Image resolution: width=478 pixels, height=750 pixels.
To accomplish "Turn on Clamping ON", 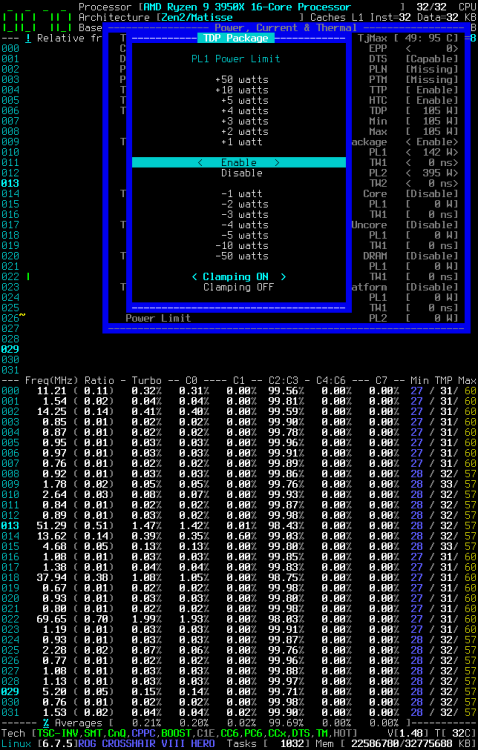I will pos(239,277).
